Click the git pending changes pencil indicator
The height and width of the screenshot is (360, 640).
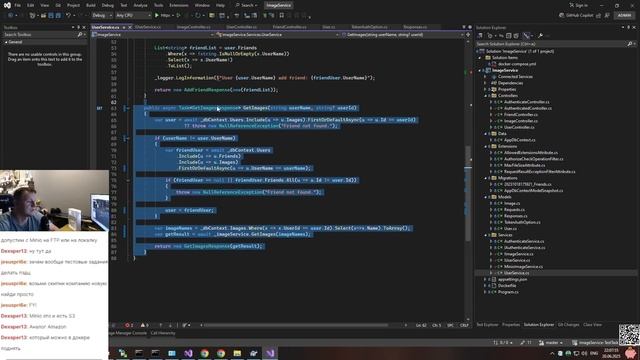tap(525, 343)
